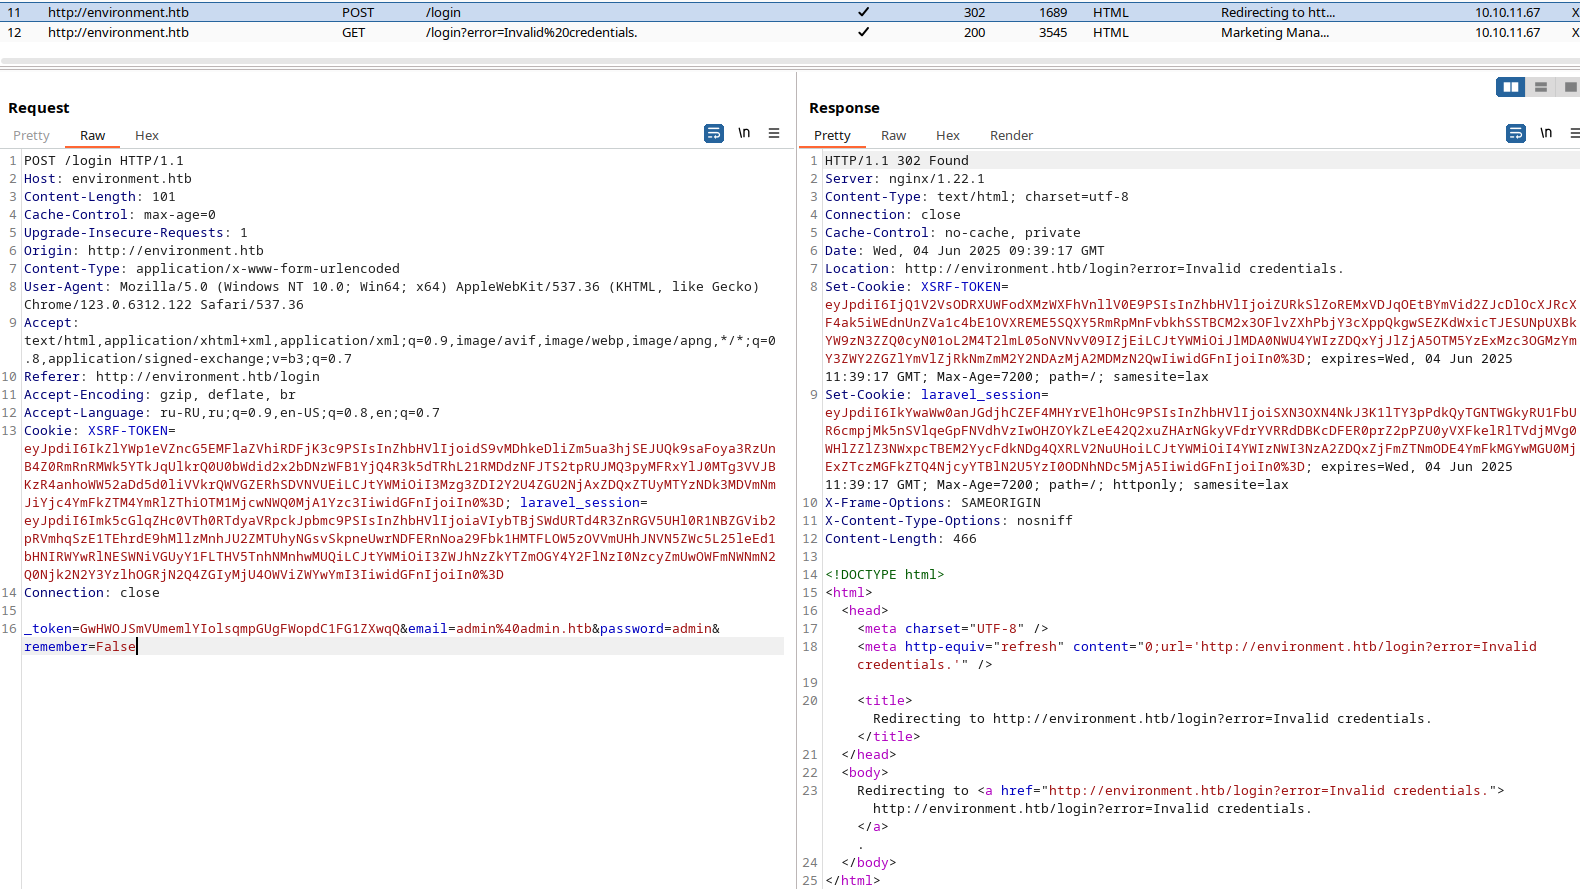Open the Raw tab in Response pane
Image resolution: width=1580 pixels, height=889 pixels.
coord(893,135)
